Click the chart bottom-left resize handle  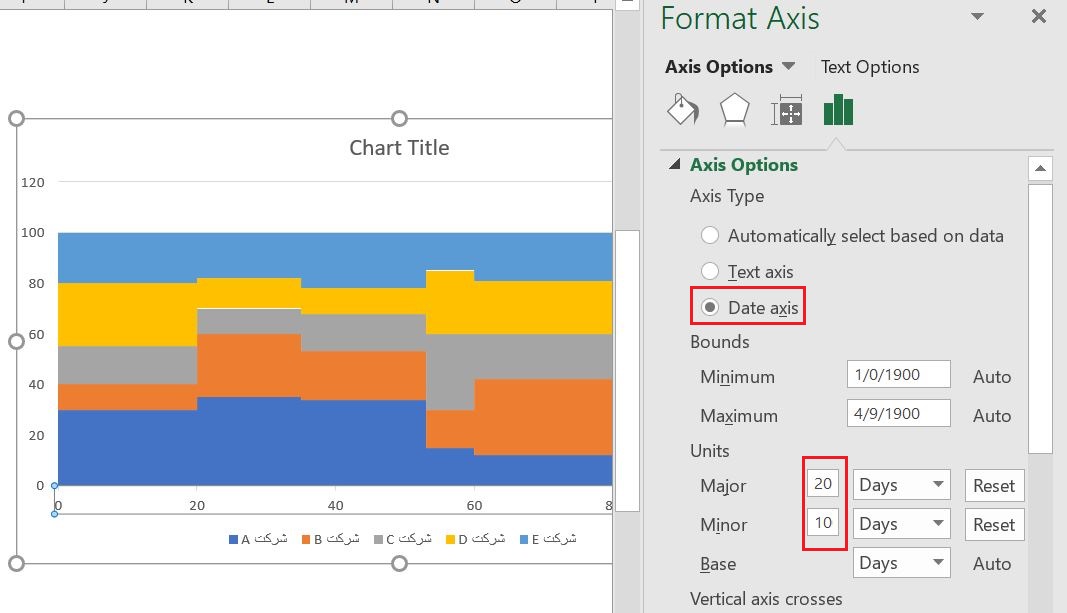(x=16, y=563)
